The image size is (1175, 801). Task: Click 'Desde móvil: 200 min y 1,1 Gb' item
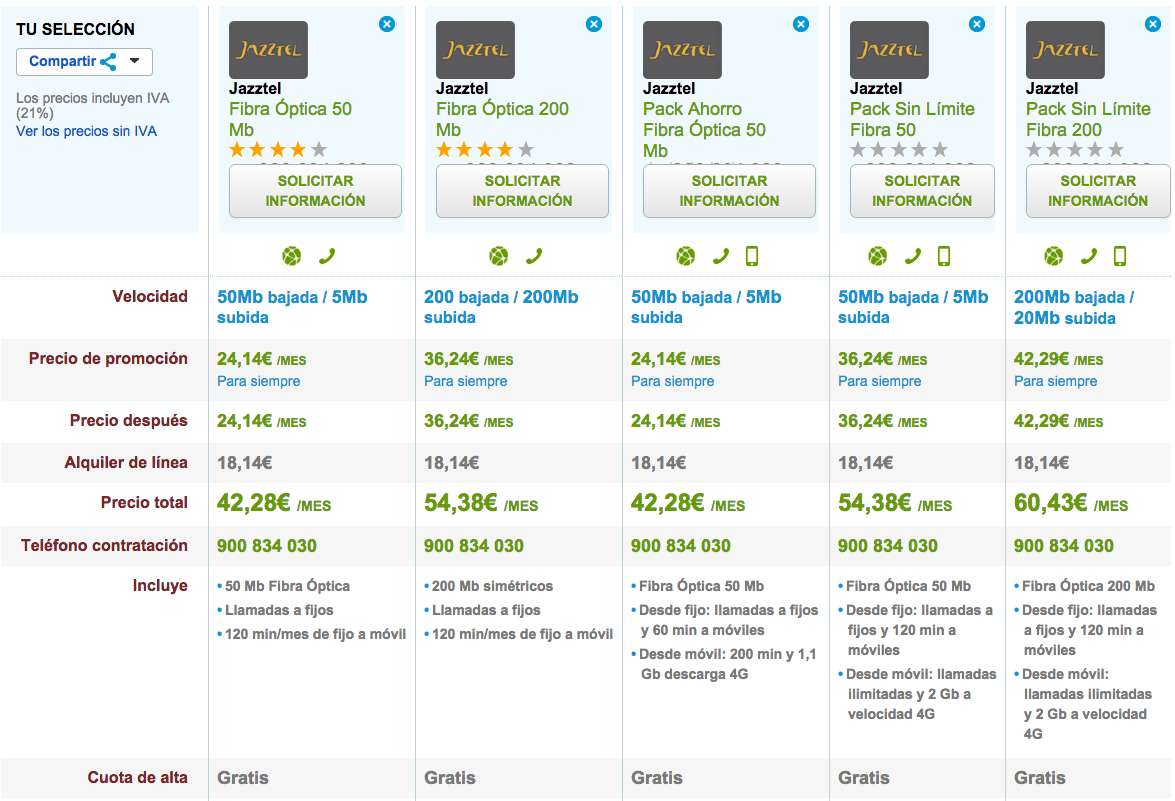click(727, 664)
